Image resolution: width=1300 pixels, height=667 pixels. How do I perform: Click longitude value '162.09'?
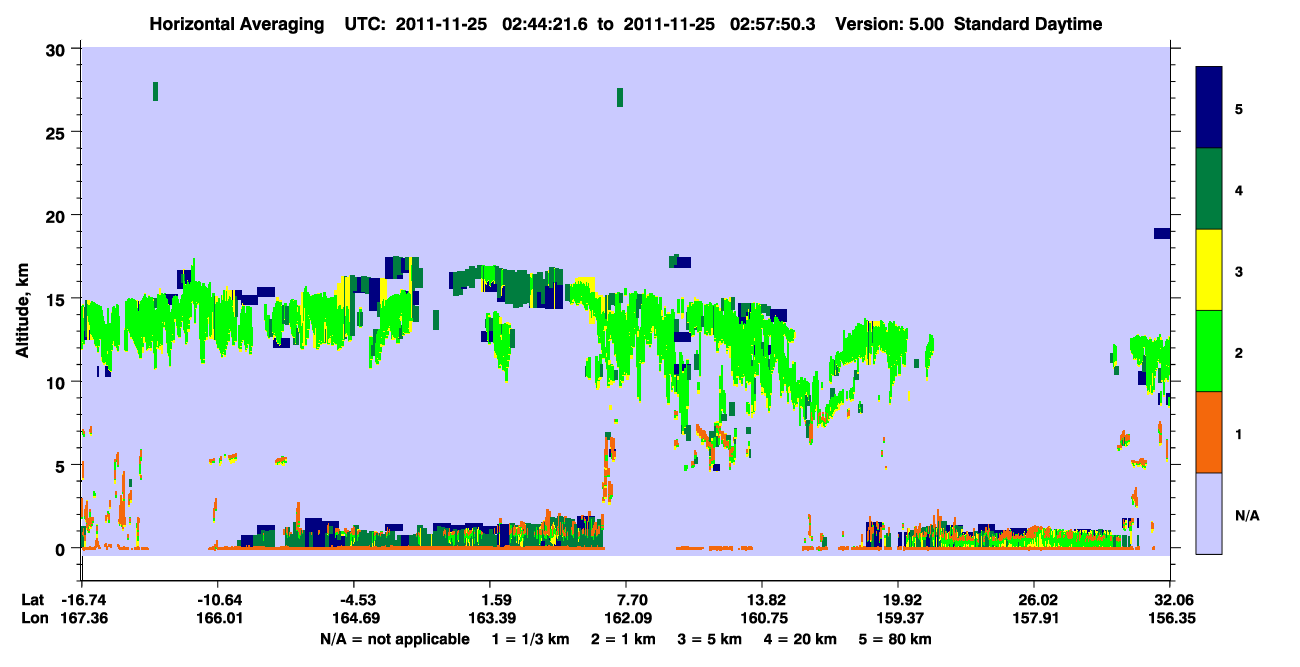coord(626,618)
